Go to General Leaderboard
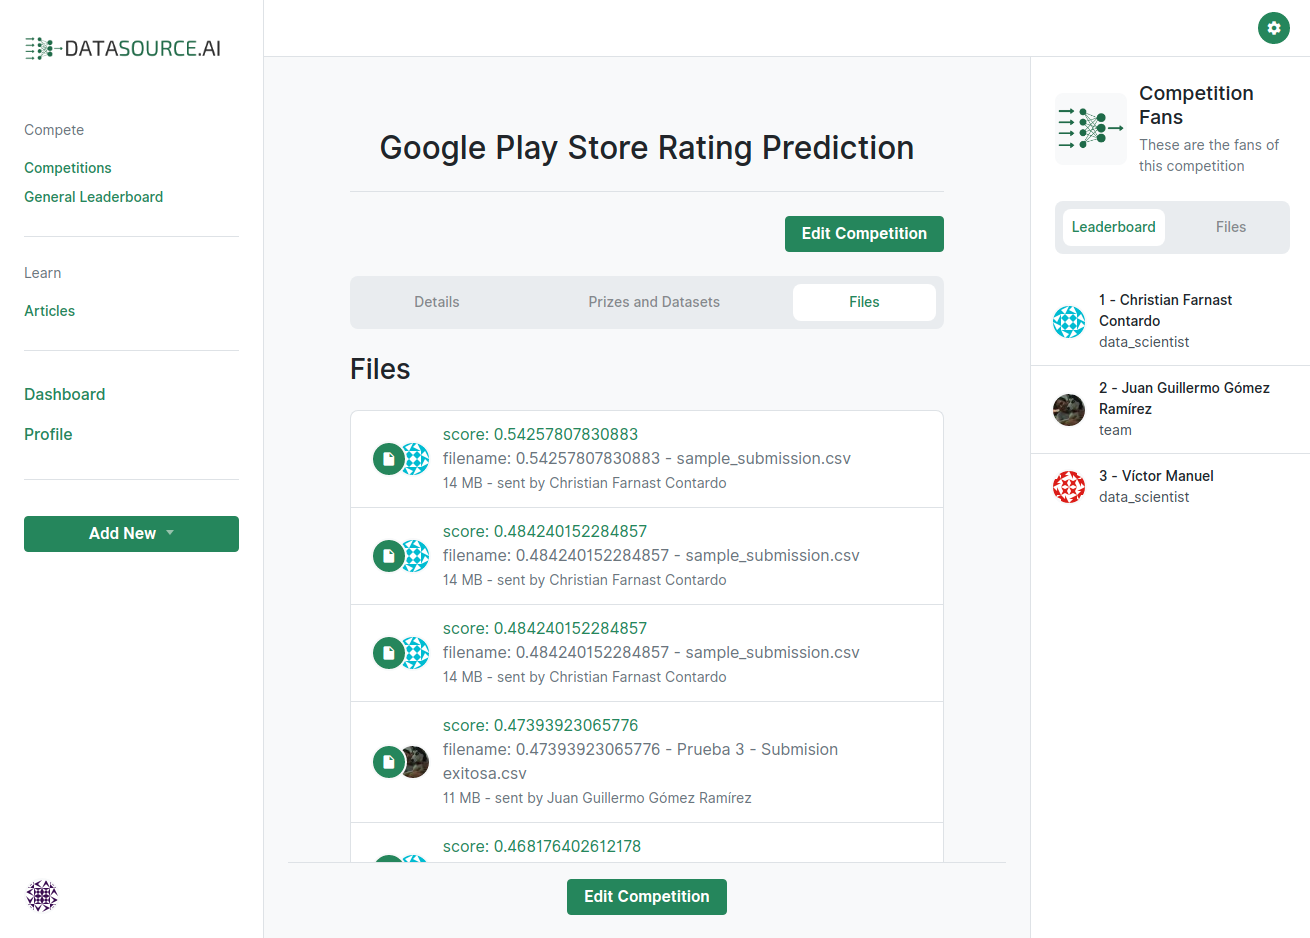Screen dimensions: 1310x938 click(93, 197)
